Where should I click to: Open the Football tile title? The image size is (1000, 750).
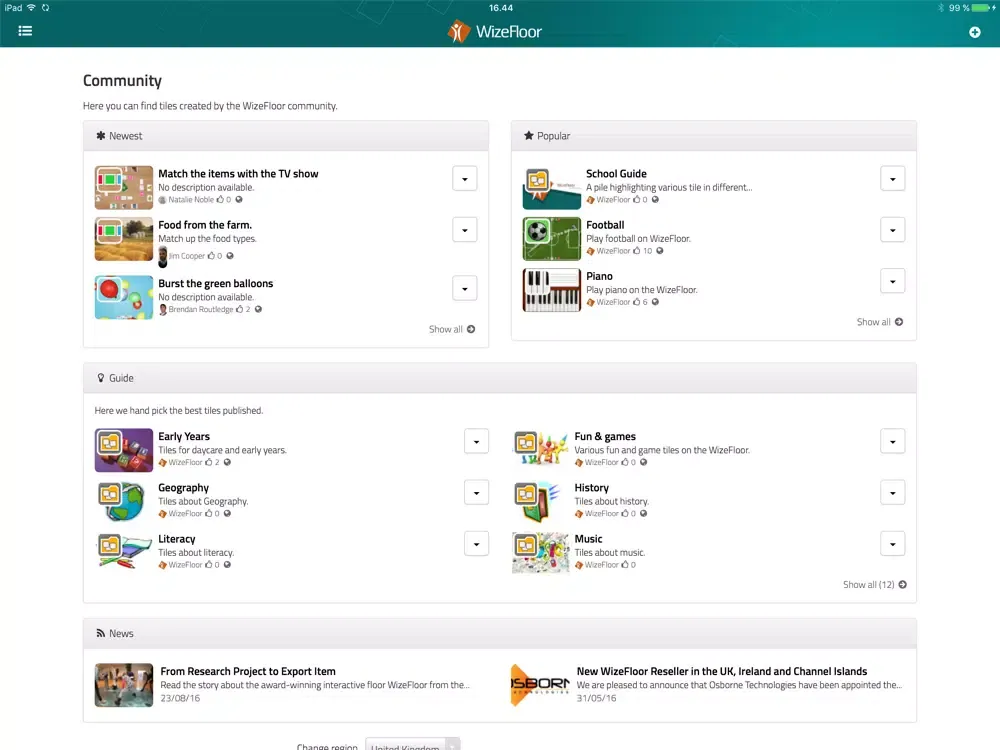click(605, 225)
